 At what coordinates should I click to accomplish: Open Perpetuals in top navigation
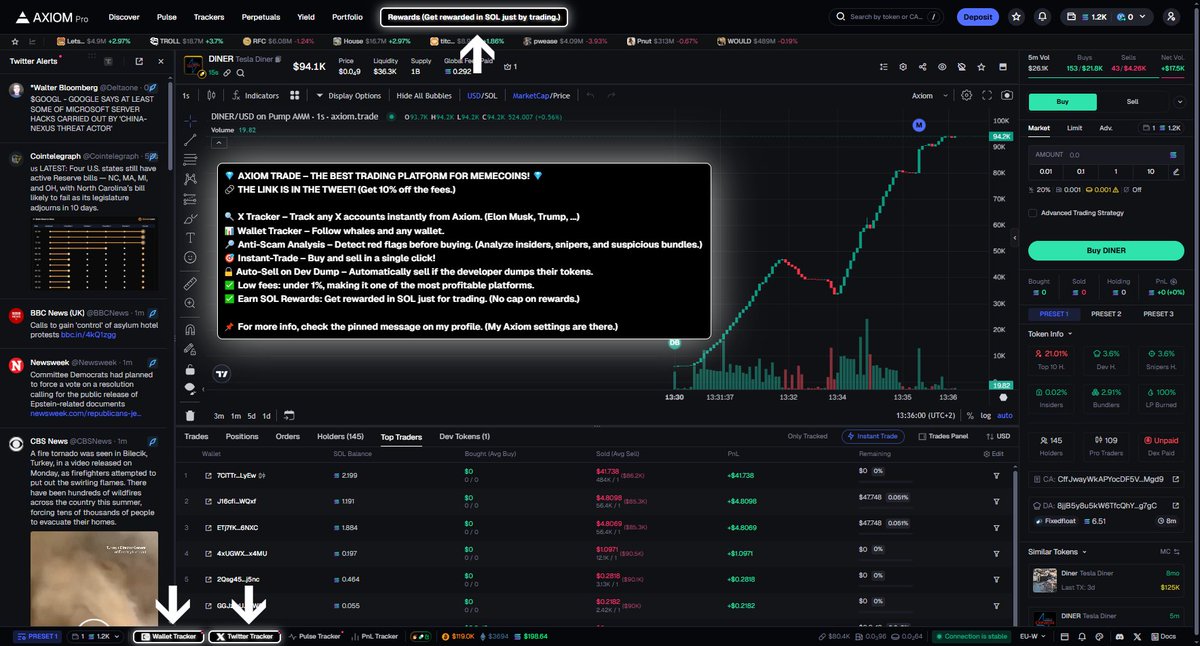coord(260,17)
